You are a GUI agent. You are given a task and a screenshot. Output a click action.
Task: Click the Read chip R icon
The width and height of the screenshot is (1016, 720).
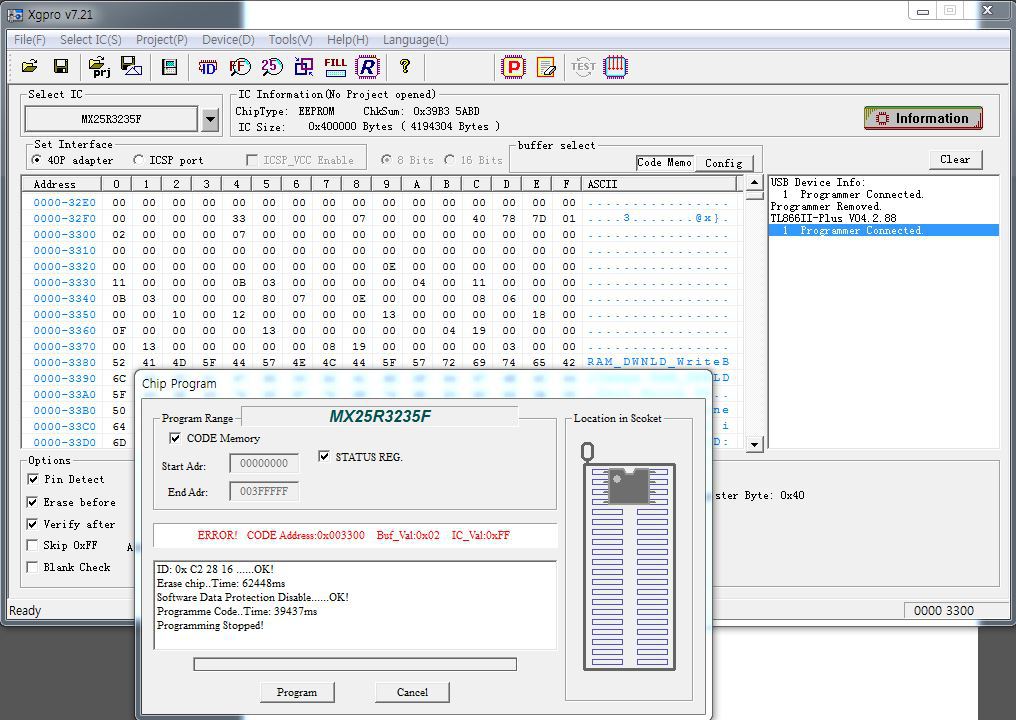tap(367, 67)
